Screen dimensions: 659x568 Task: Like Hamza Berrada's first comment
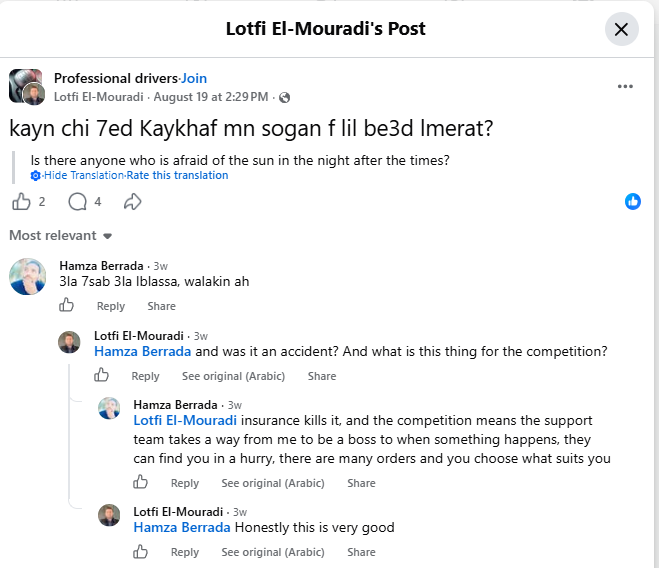tap(66, 305)
